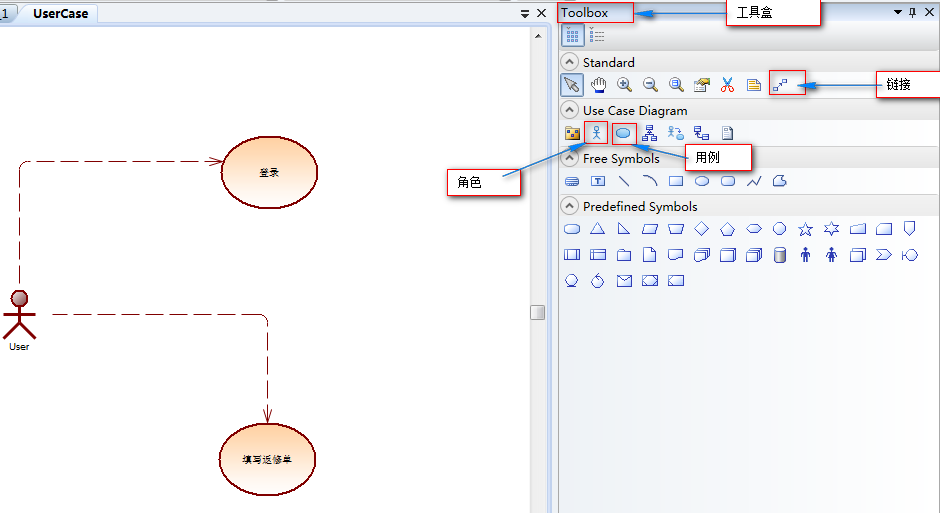Screen dimensions: 940x513
Task: Pick the File tool in Use Case Diagram
Action: [727, 132]
